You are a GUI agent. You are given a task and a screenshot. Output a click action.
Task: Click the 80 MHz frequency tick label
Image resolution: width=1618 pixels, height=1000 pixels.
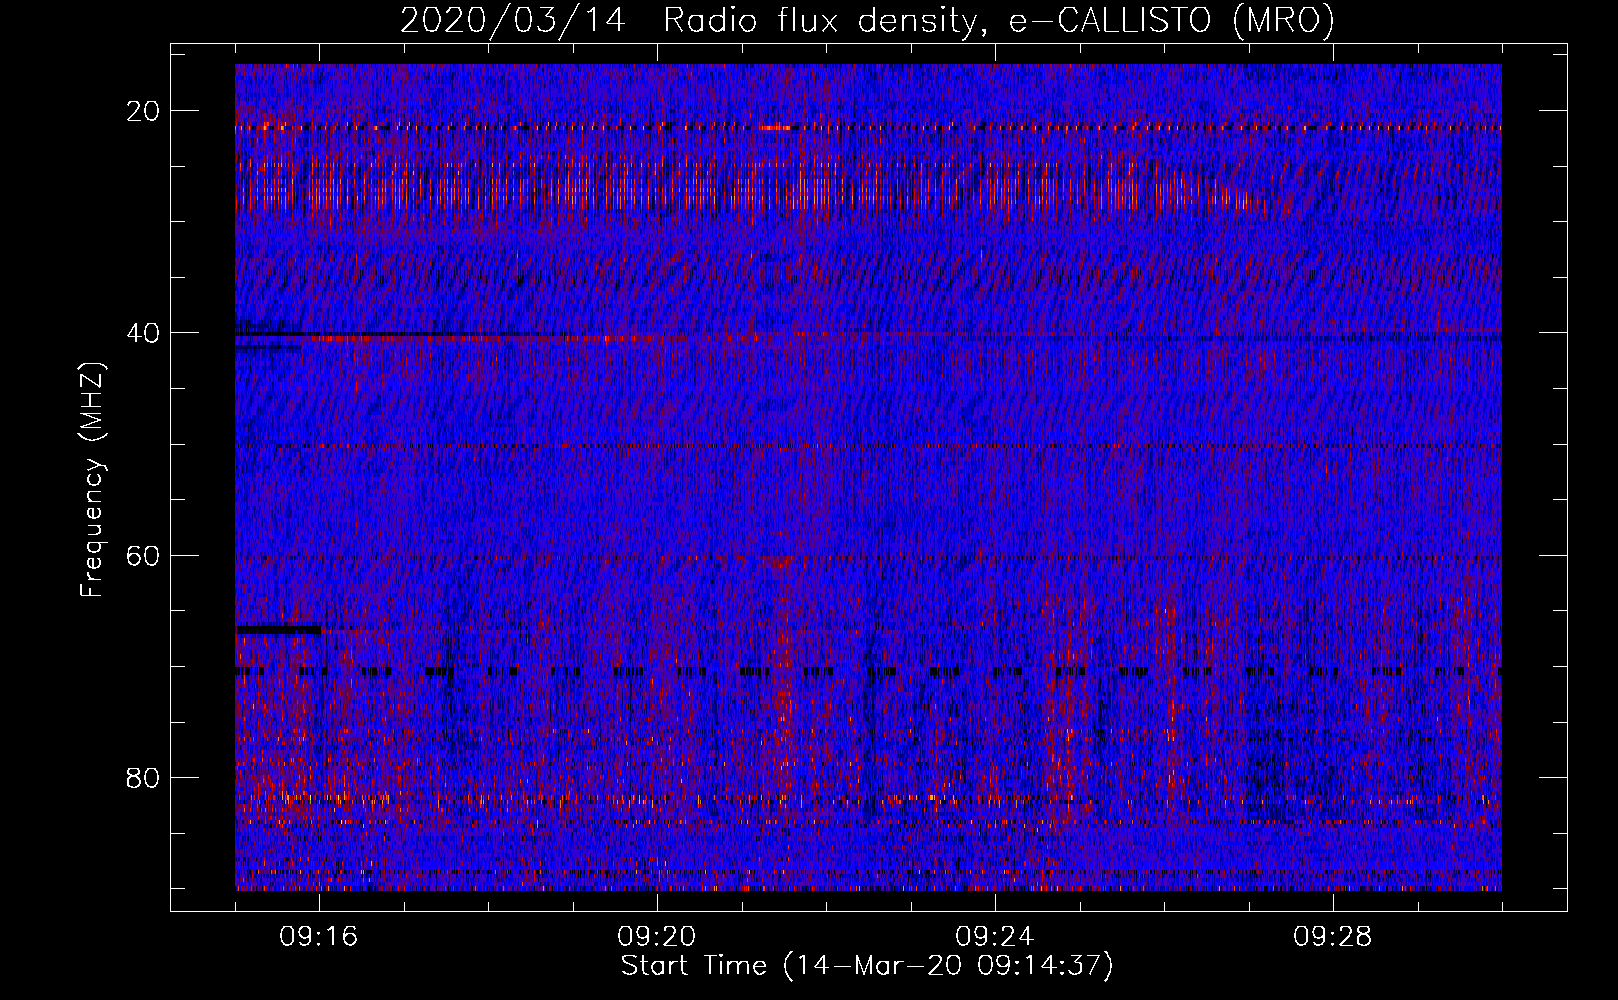click(144, 777)
